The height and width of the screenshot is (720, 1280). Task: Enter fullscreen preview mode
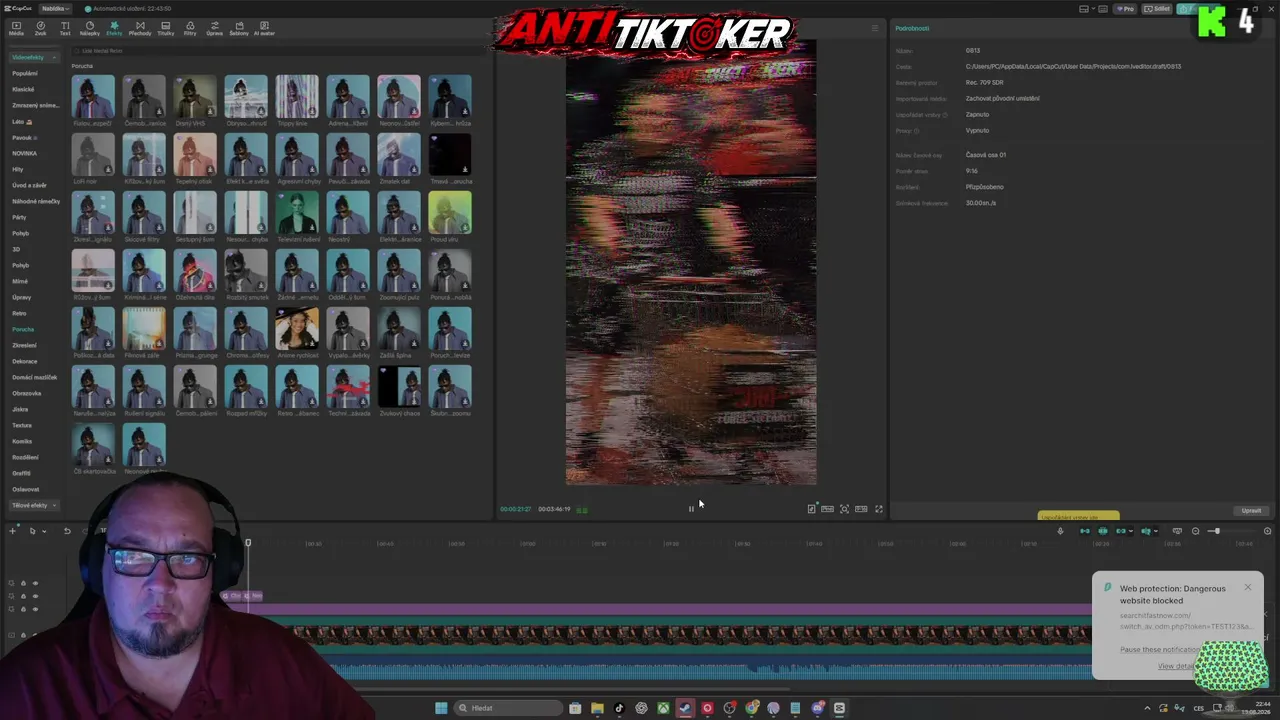click(879, 509)
